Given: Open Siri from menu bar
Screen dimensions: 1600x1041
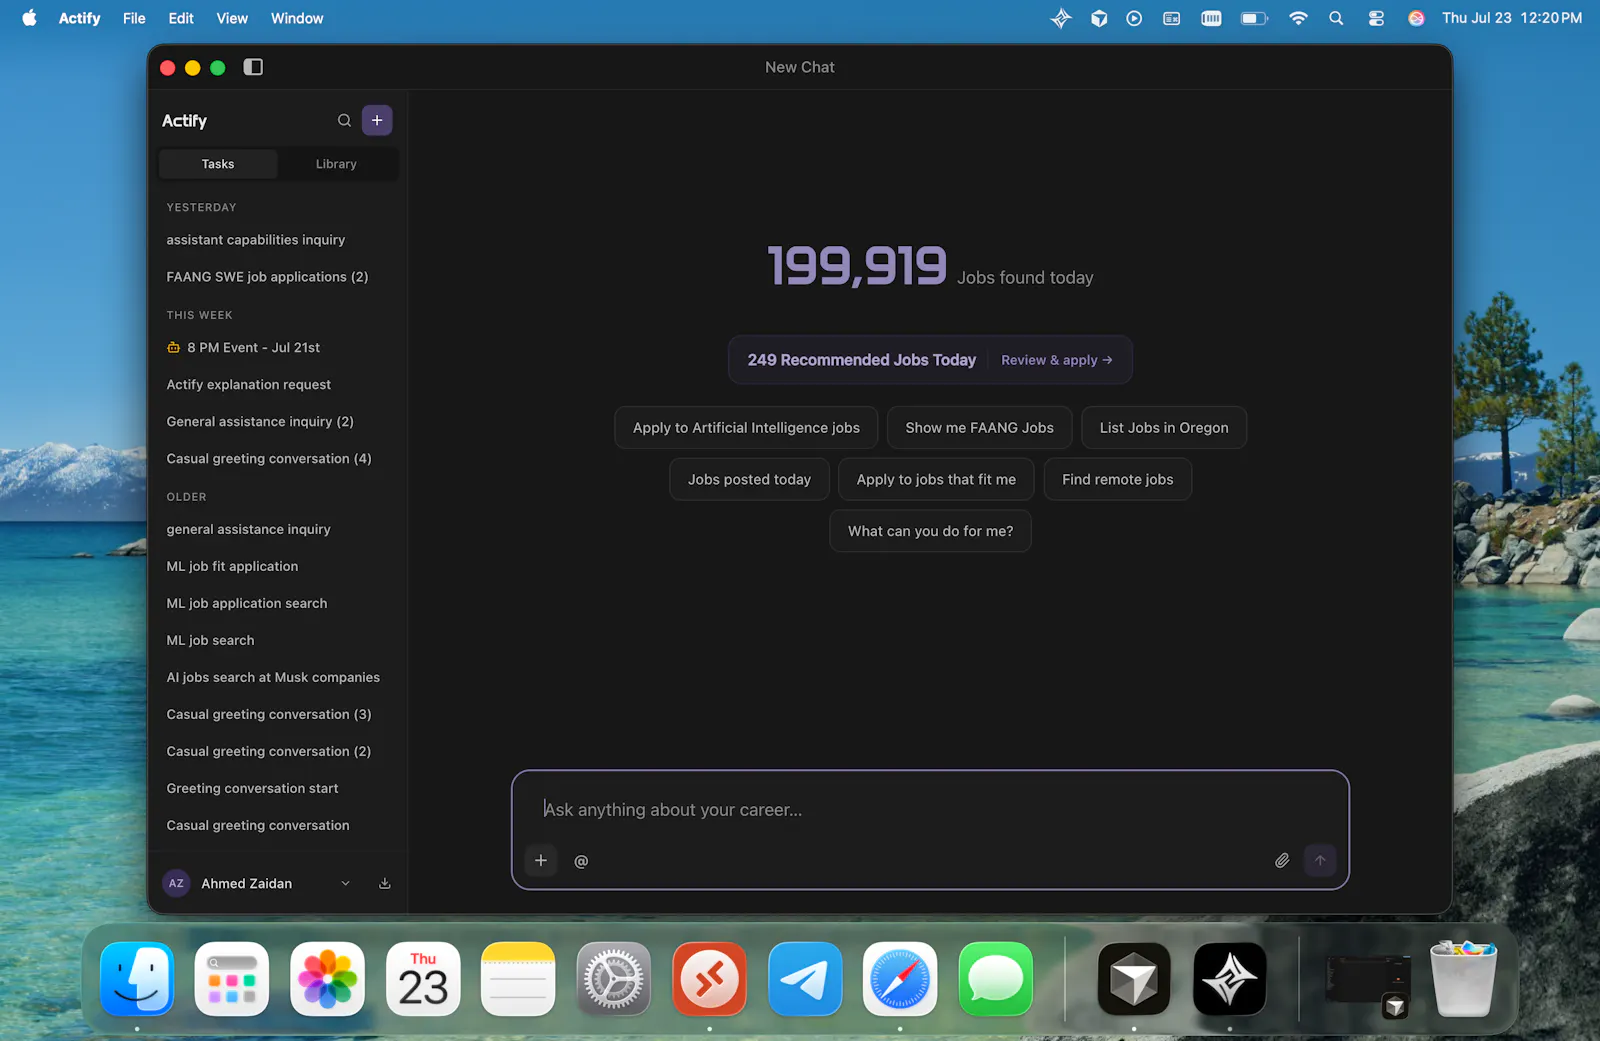Looking at the screenshot, I should 1416,18.
